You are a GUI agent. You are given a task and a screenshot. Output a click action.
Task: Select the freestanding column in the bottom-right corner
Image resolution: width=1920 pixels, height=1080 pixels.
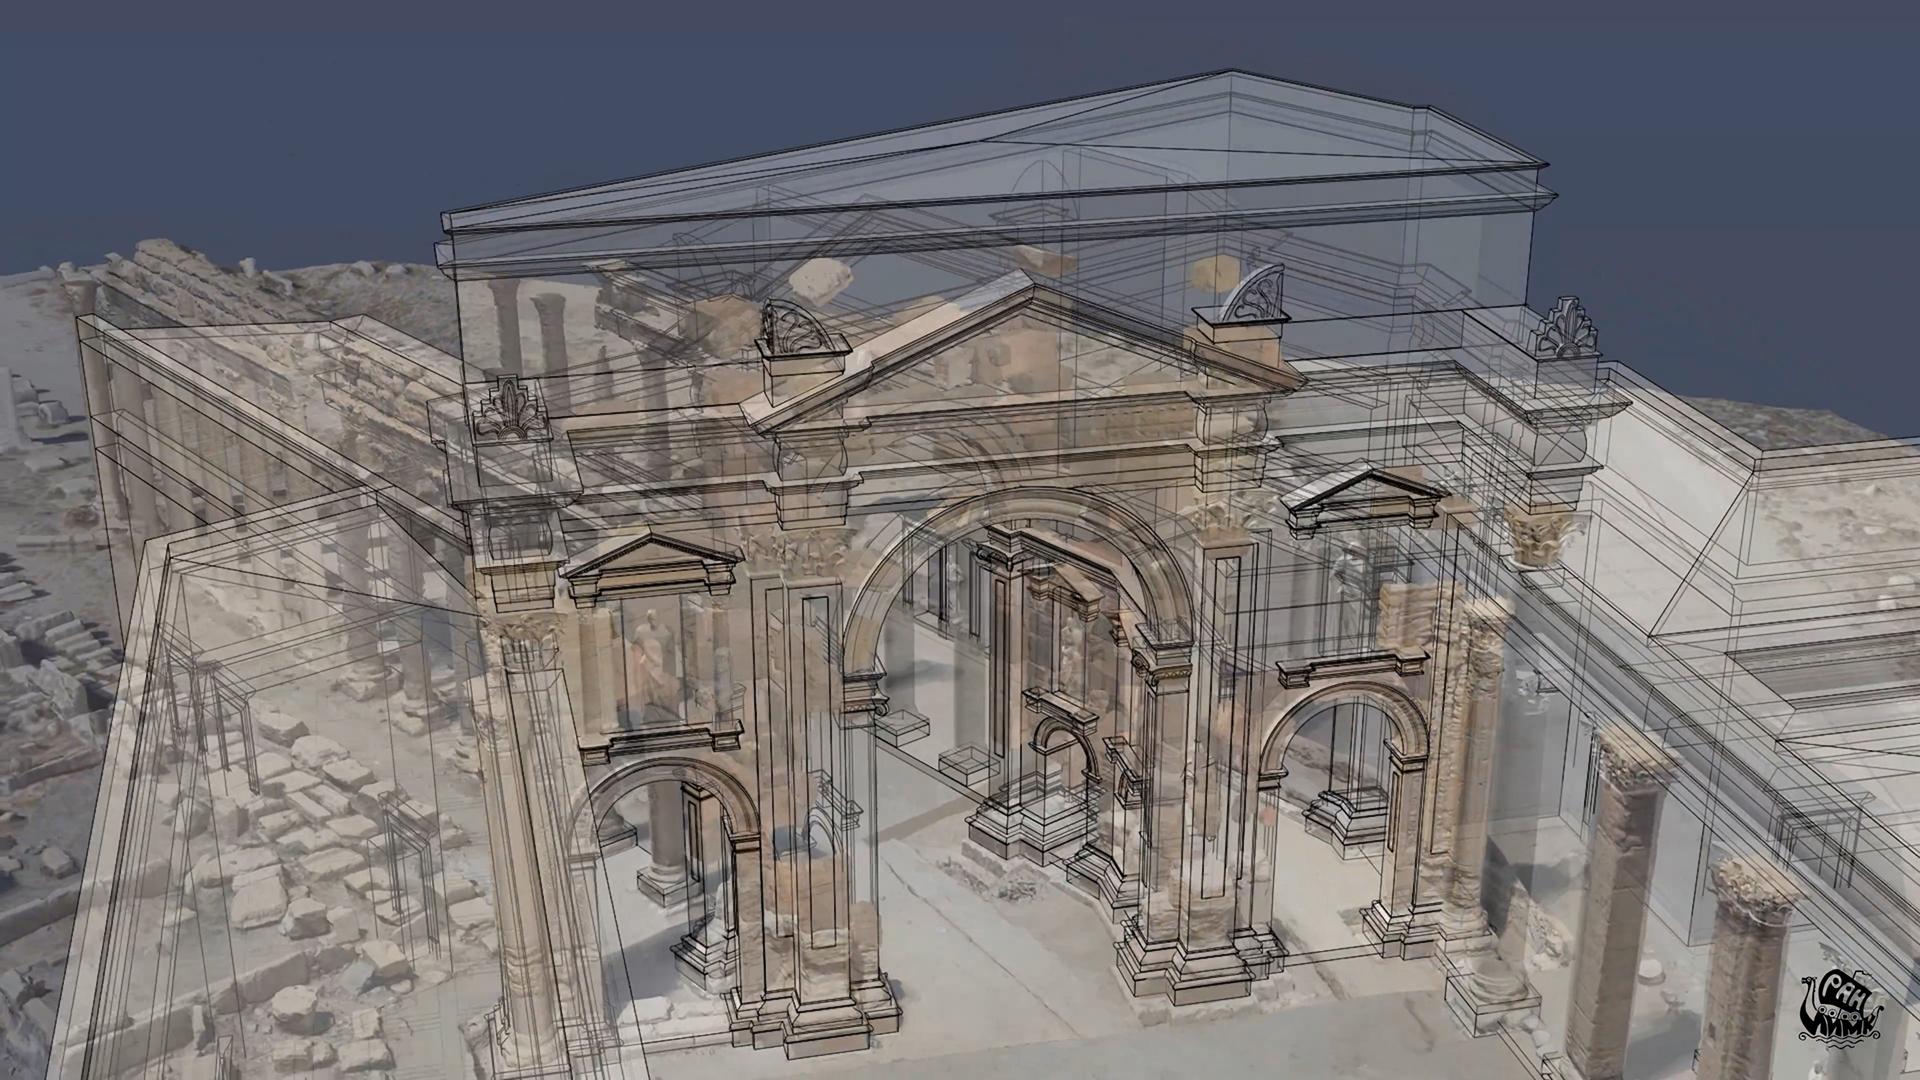(1748, 975)
